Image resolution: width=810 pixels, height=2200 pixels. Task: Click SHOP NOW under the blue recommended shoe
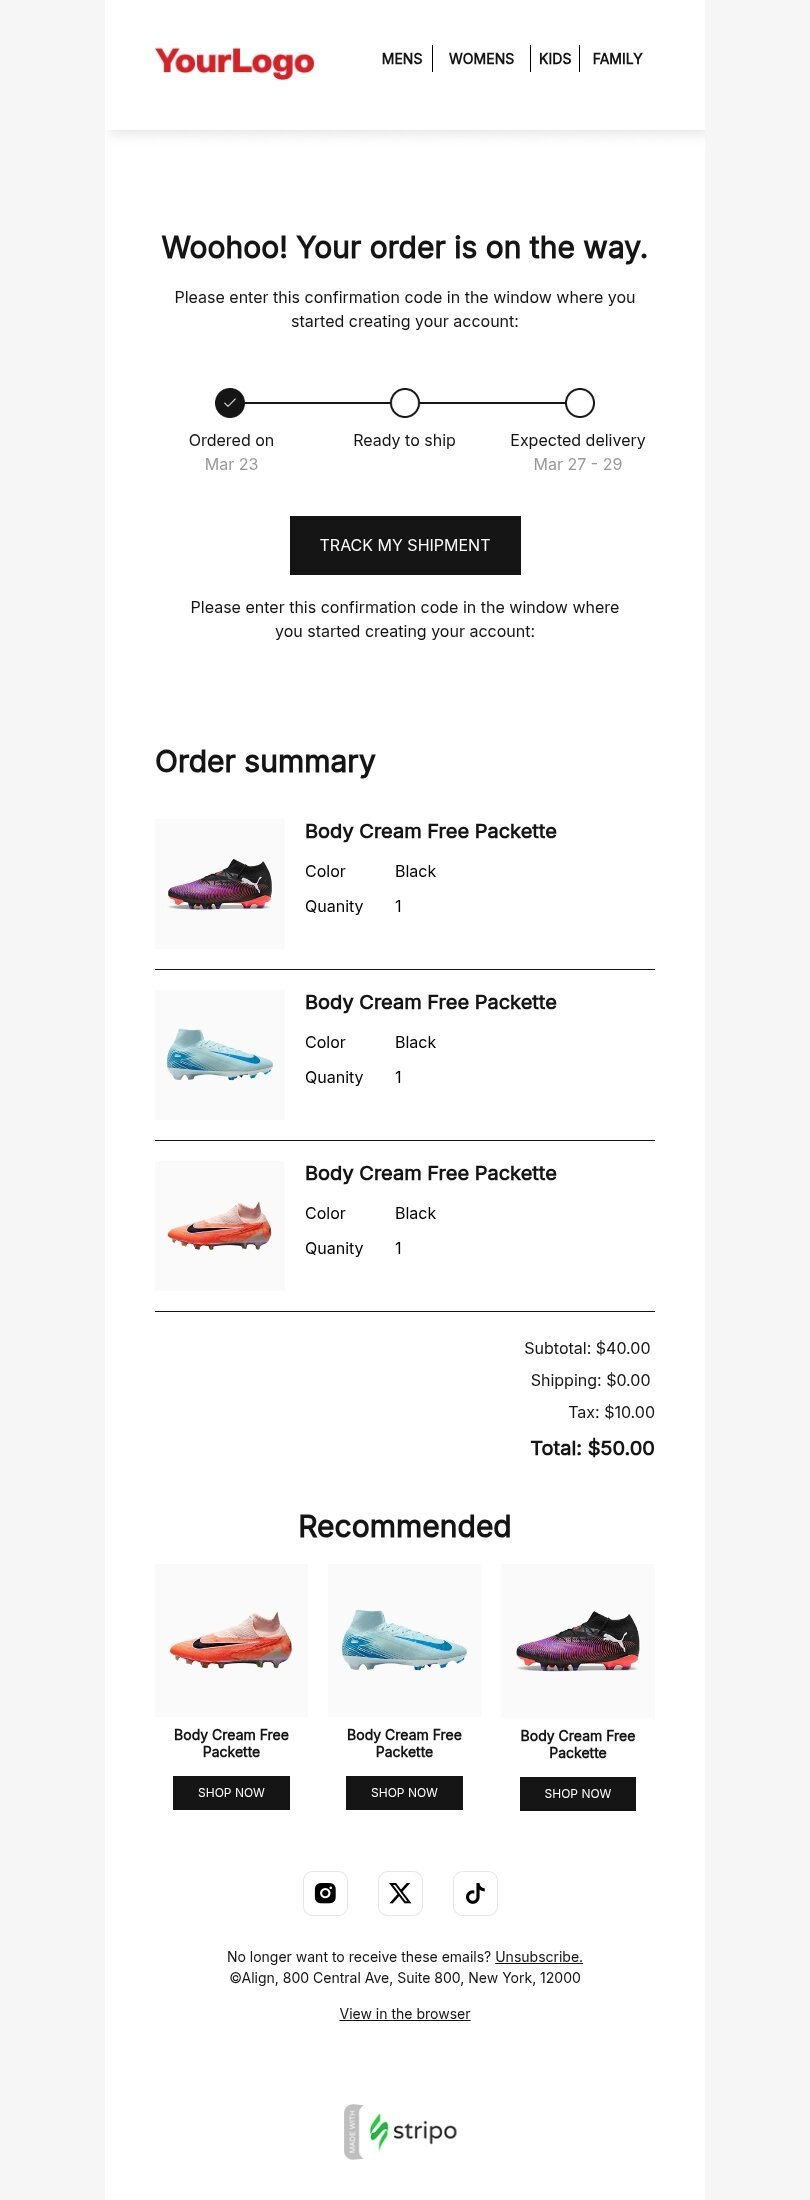click(x=404, y=1793)
